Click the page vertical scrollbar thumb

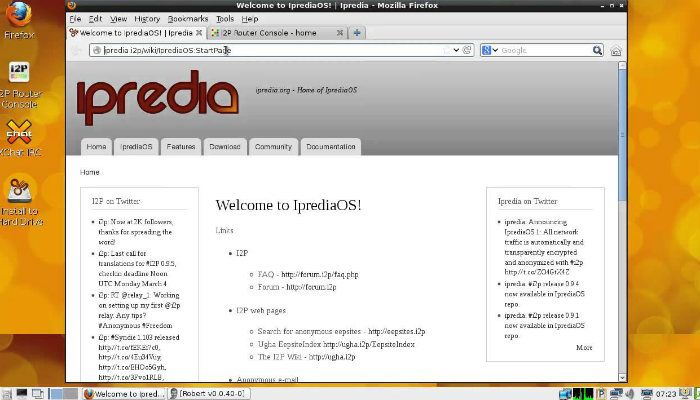pos(622,134)
